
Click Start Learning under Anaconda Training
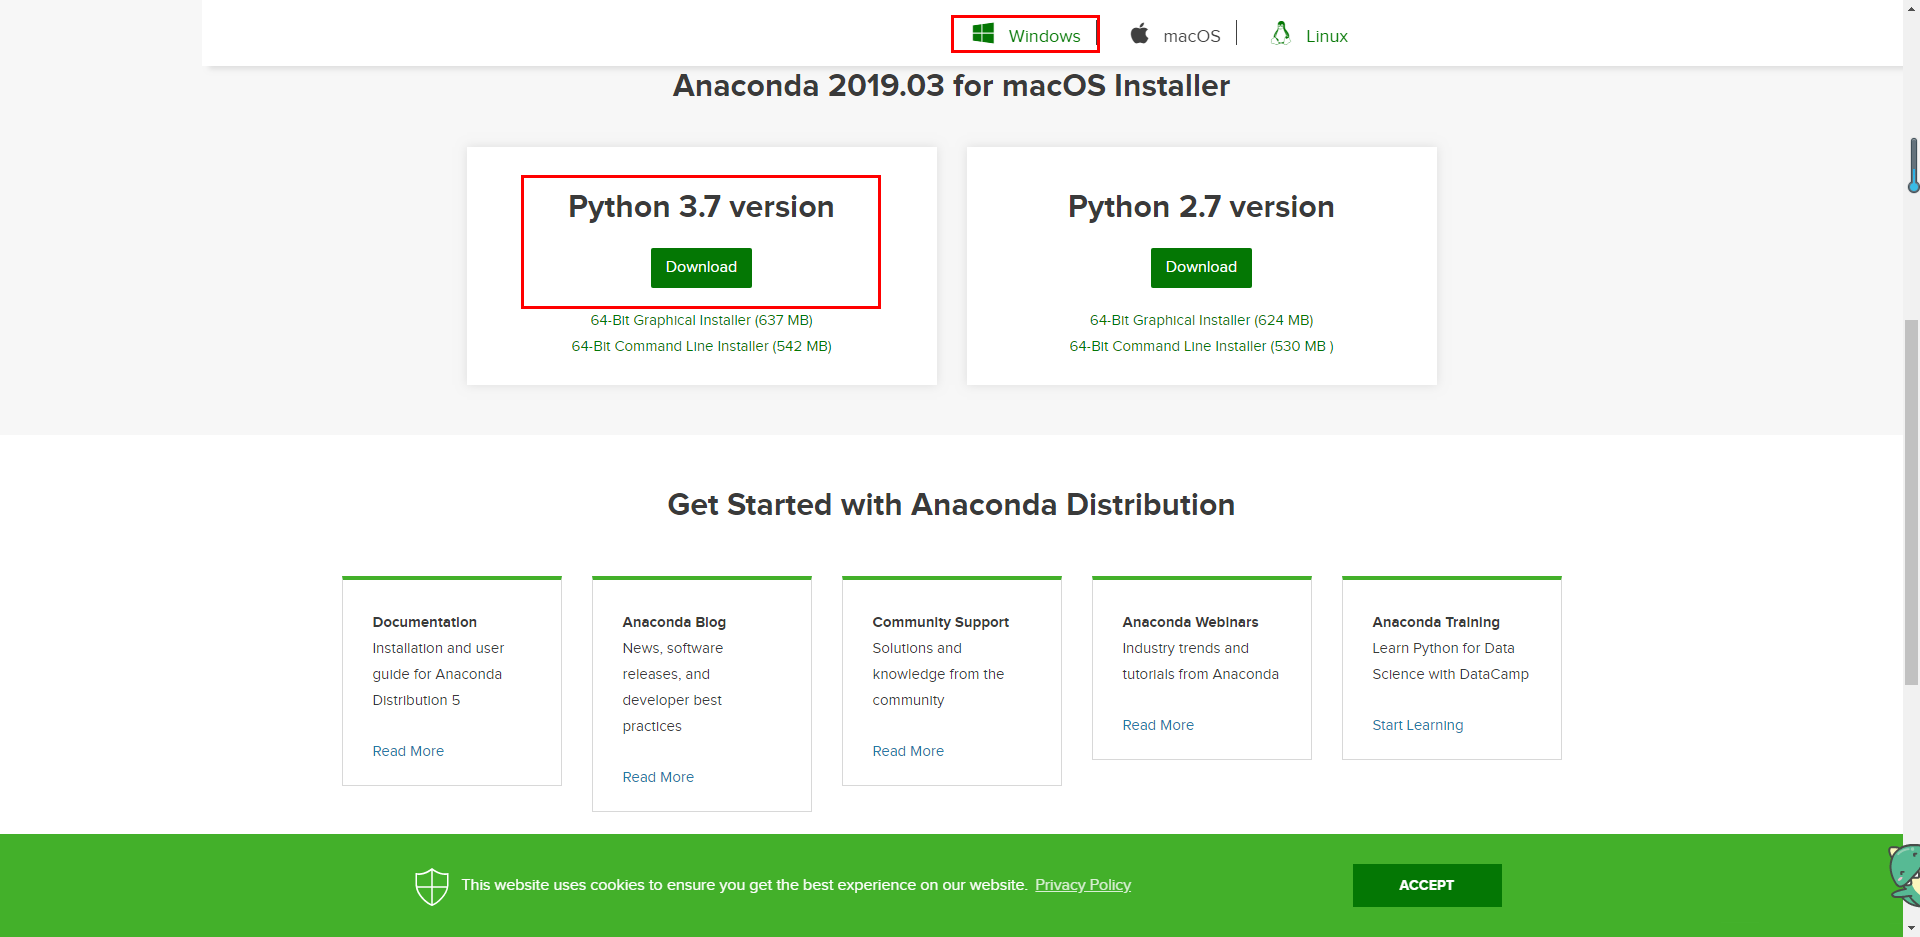pyautogui.click(x=1417, y=725)
